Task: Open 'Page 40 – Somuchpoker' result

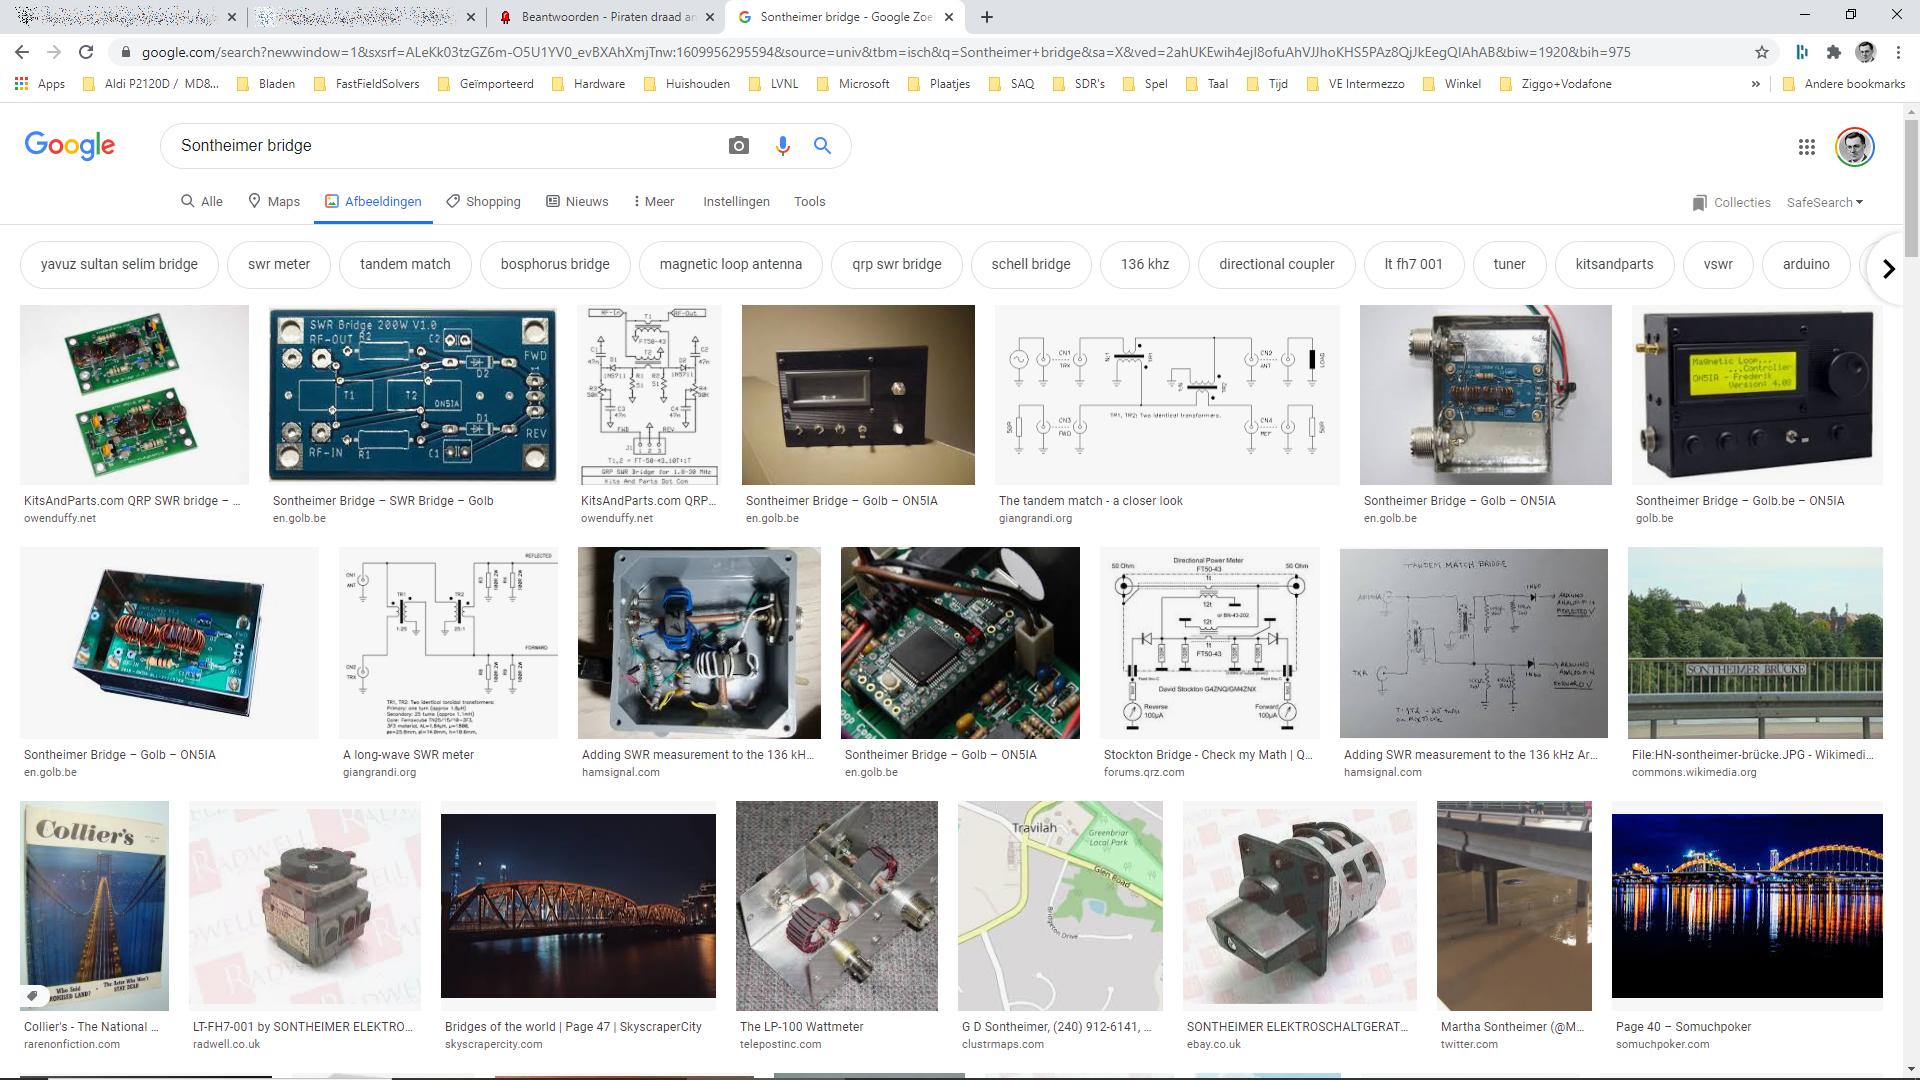Action: 1684,1027
